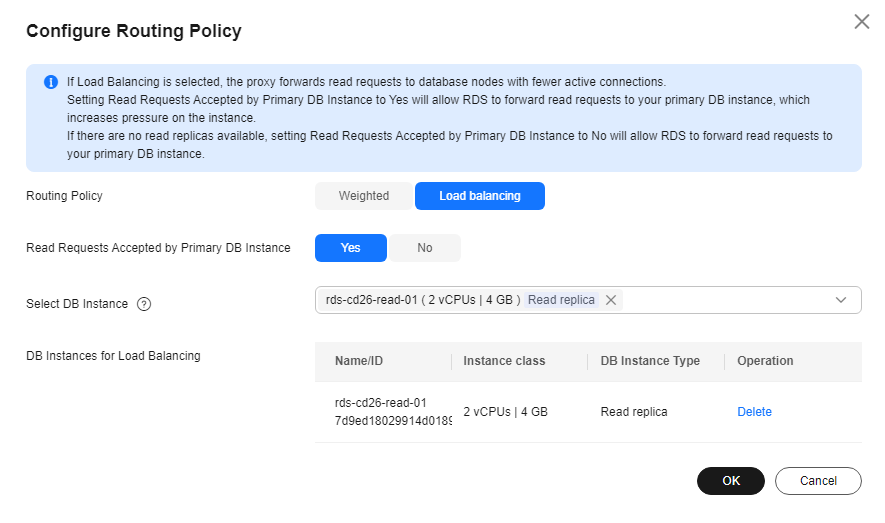Click the Read replica tag label
885x523 pixels.
[x=561, y=300]
